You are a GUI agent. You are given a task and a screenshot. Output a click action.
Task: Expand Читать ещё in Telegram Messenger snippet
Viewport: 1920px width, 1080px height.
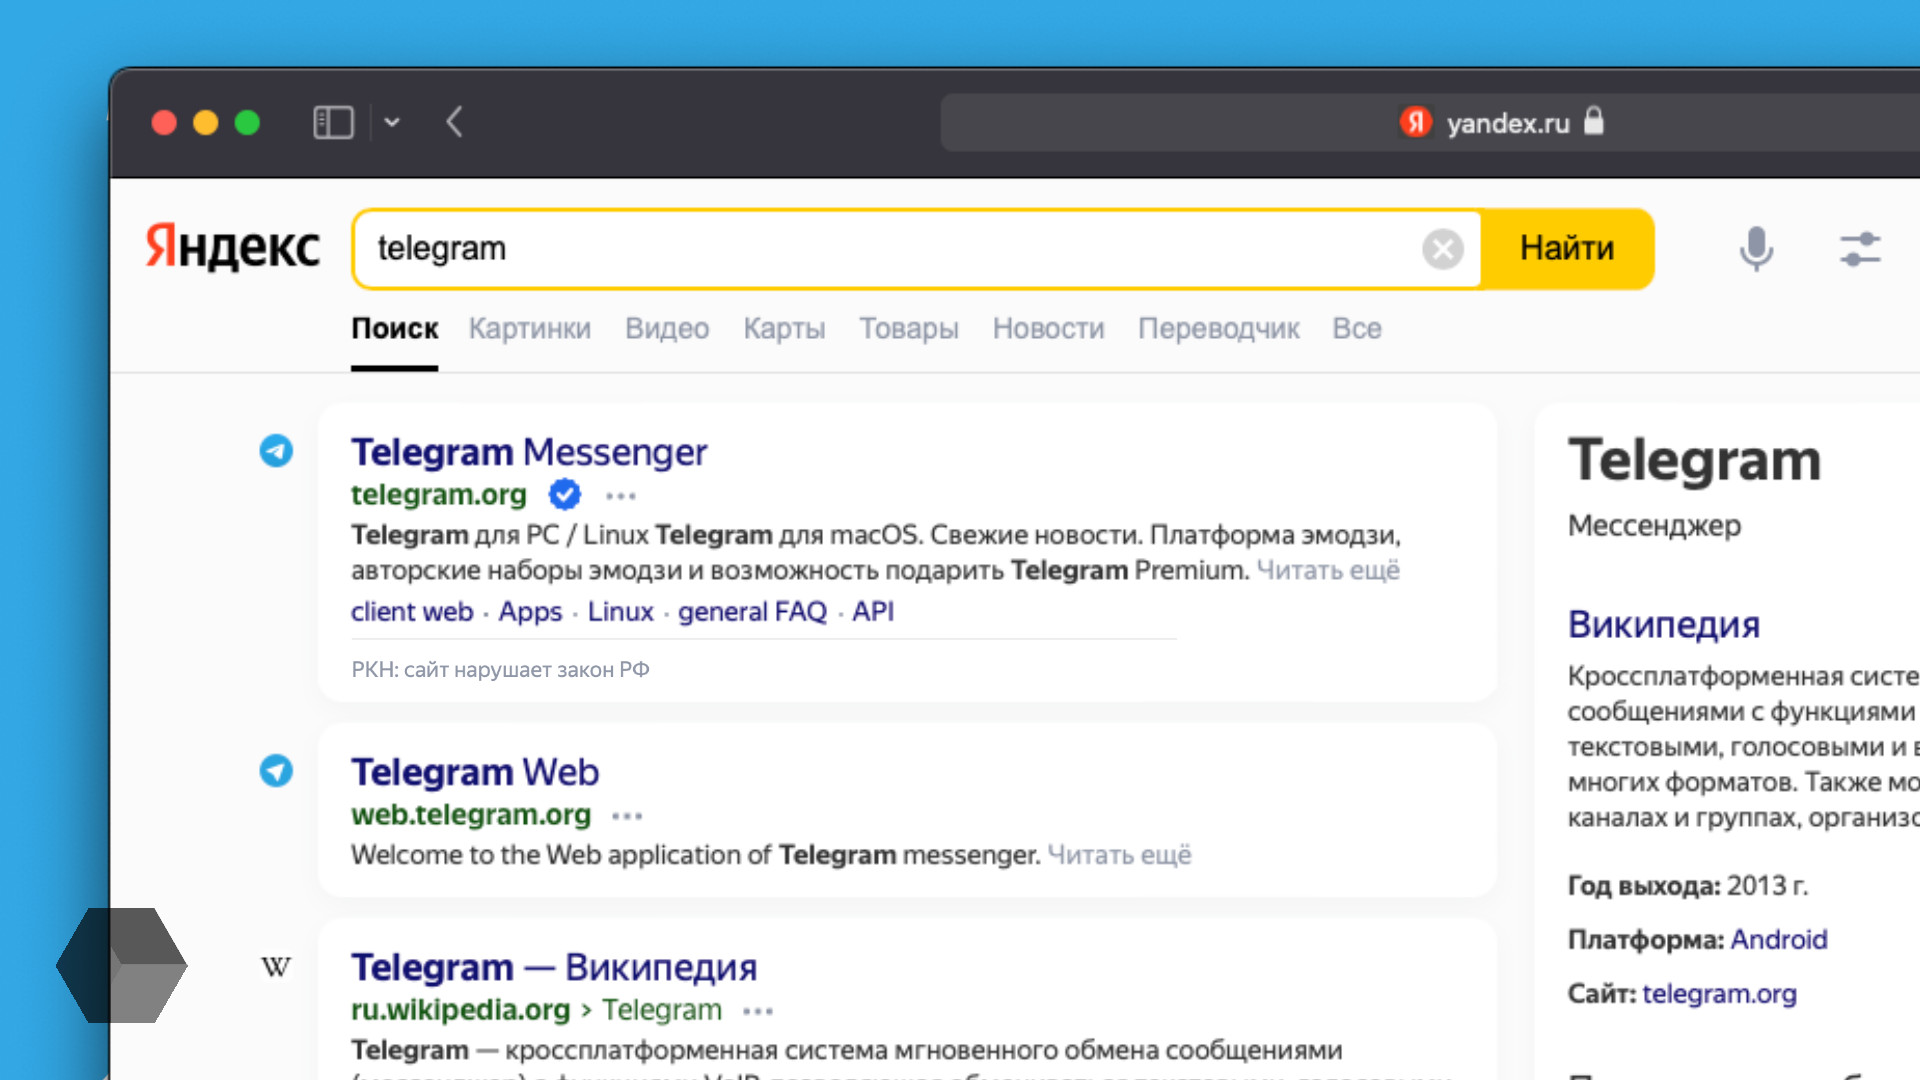(1328, 570)
